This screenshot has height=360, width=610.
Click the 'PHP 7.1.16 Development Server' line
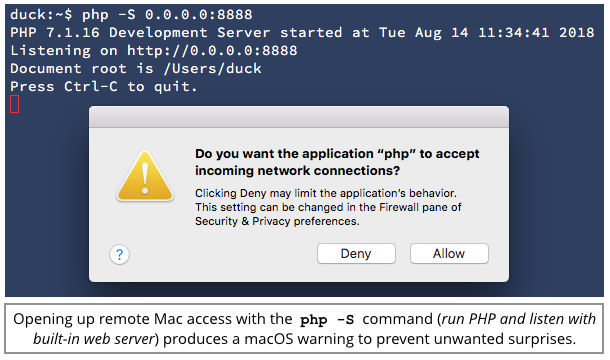pos(140,33)
